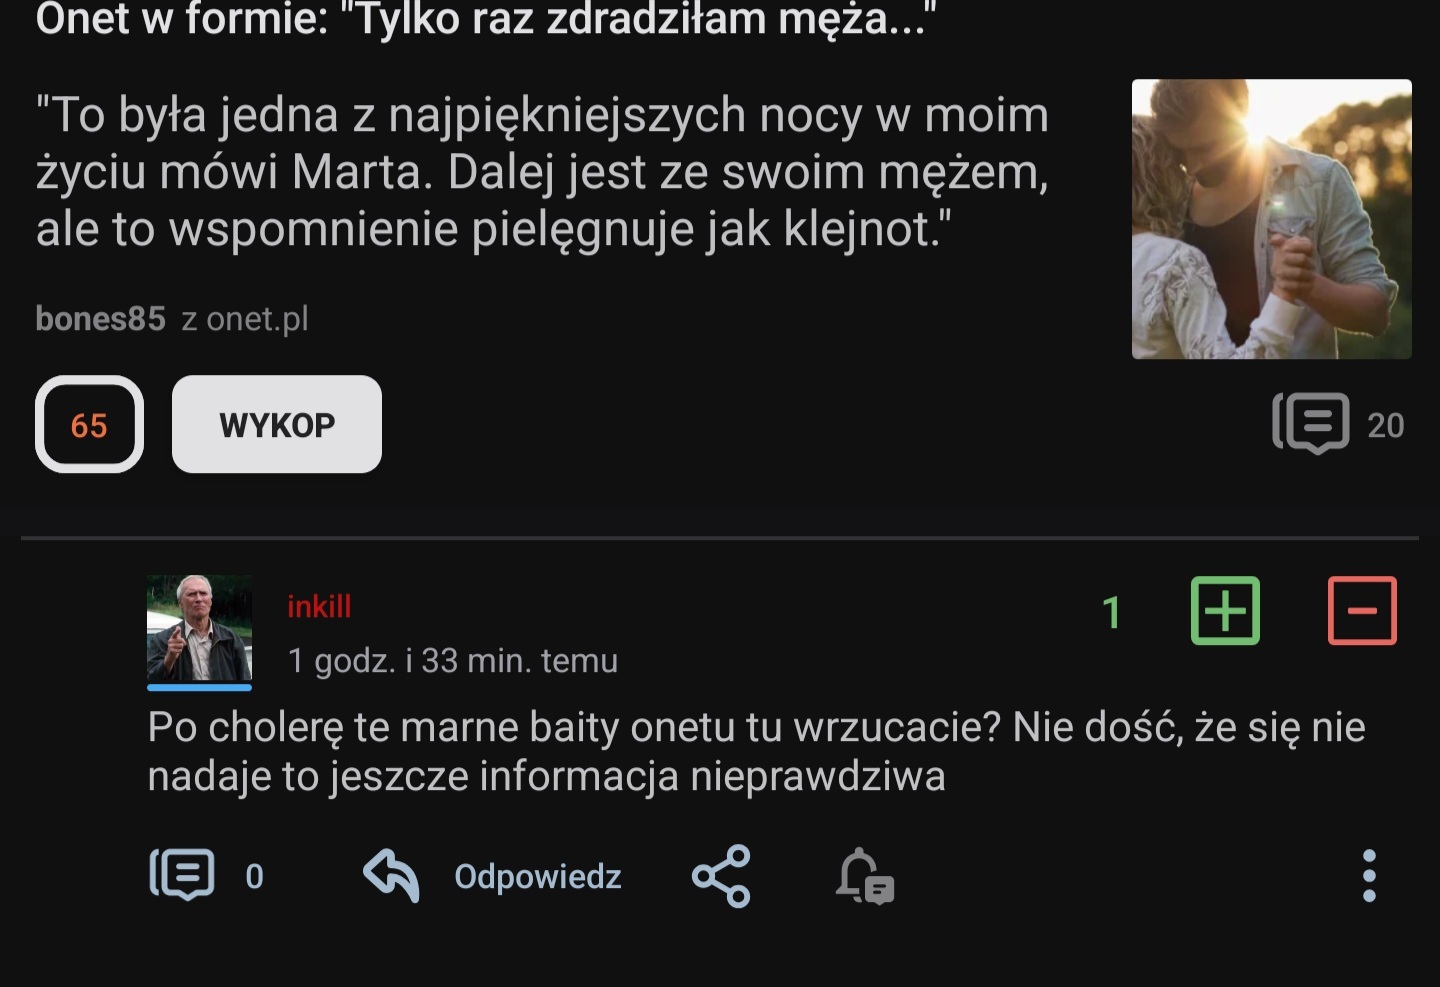
Task: Tap the comment replies icon showing 0
Action: 183,876
